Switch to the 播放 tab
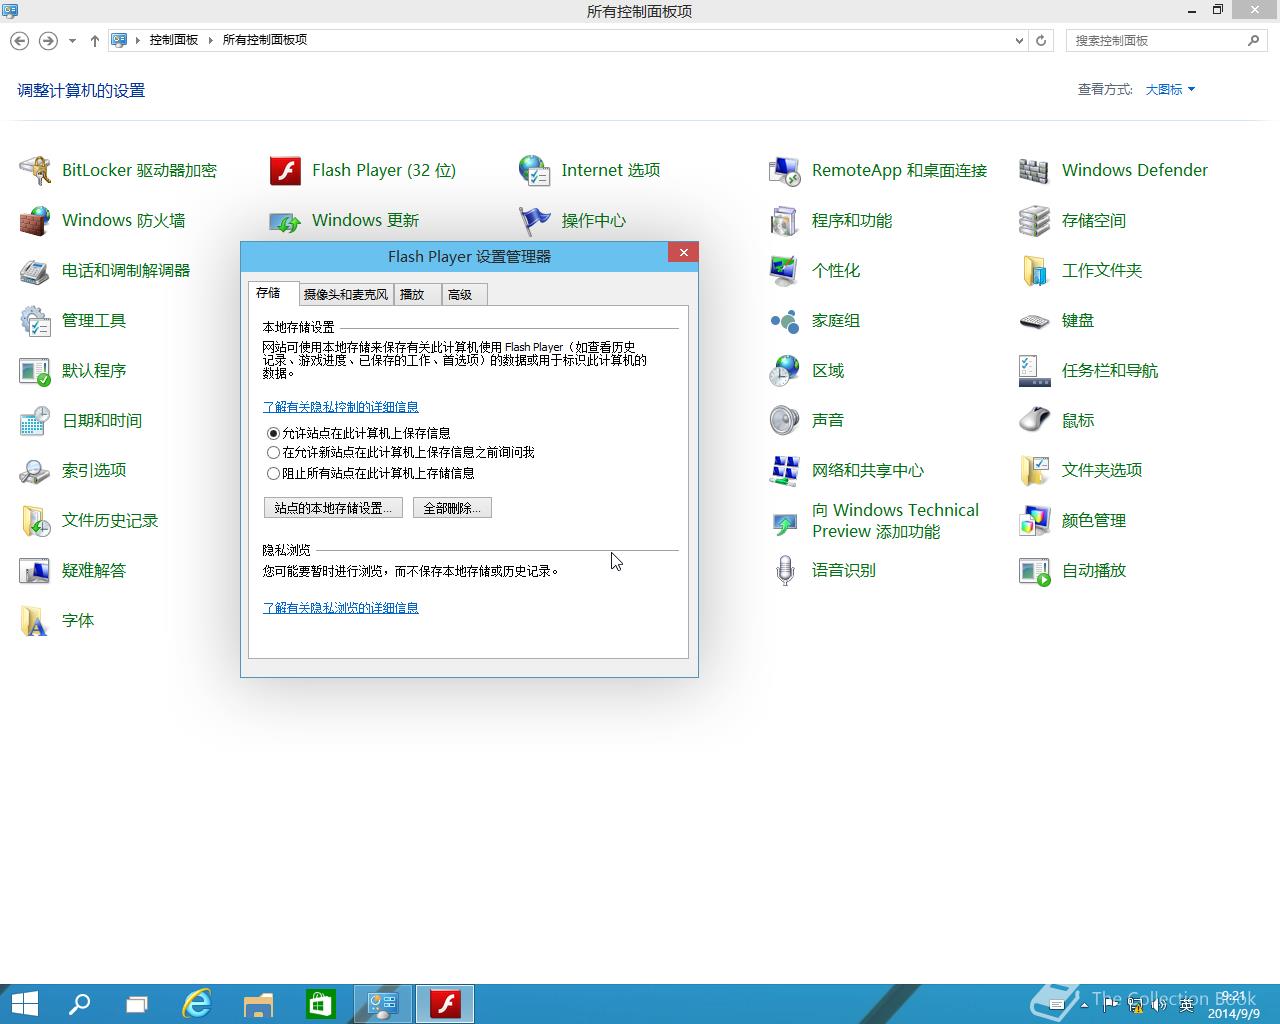Viewport: 1280px width, 1024px height. (417, 294)
